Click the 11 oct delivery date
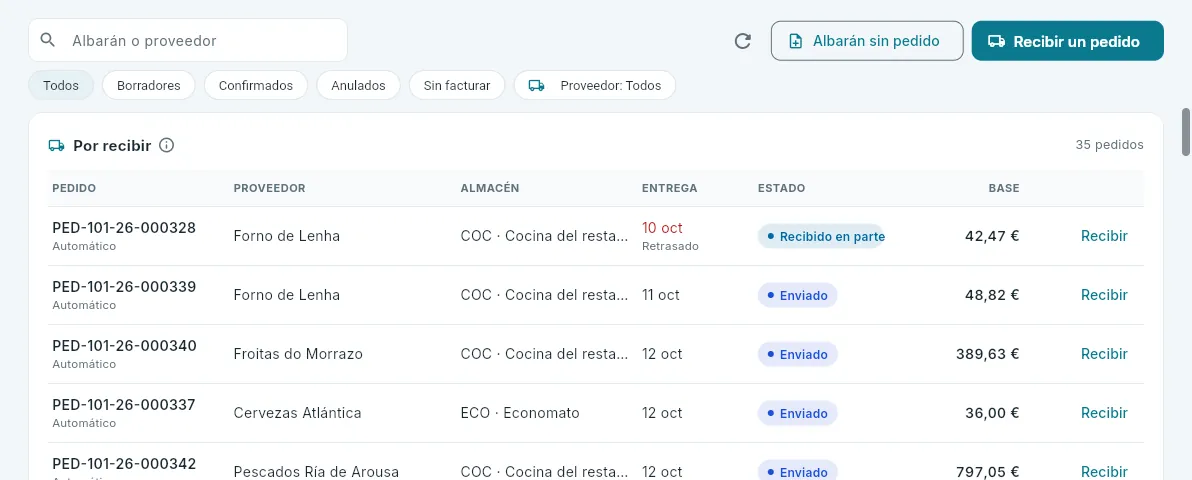The width and height of the screenshot is (1192, 480). 661,295
